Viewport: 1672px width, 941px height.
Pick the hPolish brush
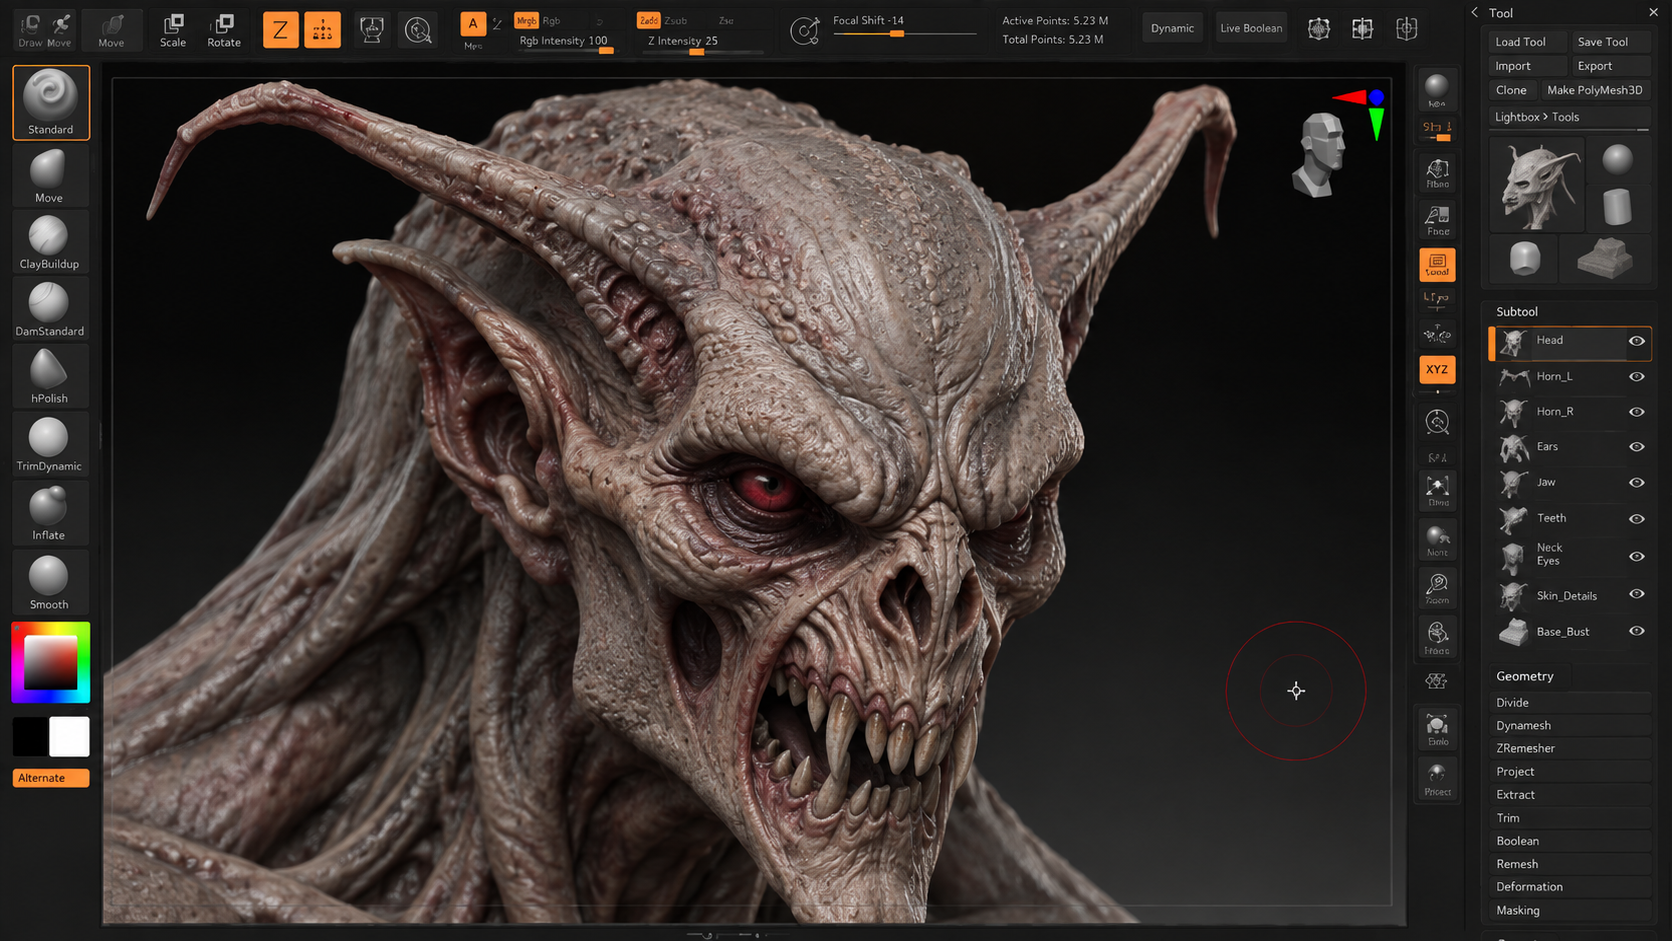(x=49, y=376)
